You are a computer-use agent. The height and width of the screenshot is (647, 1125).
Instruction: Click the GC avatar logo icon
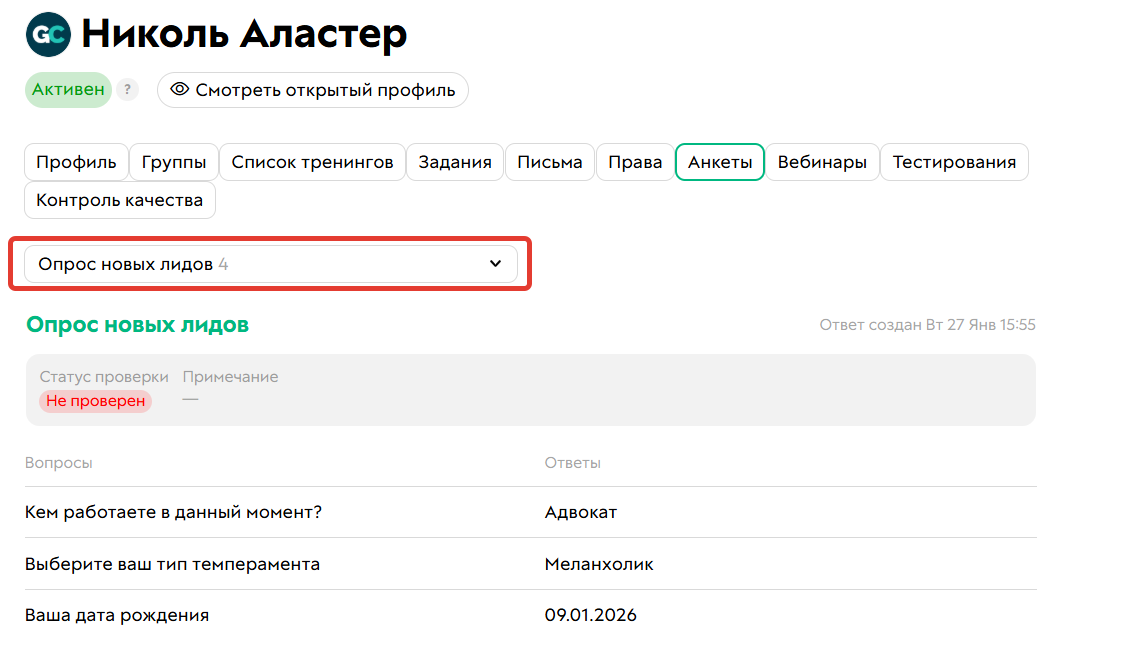tap(46, 33)
